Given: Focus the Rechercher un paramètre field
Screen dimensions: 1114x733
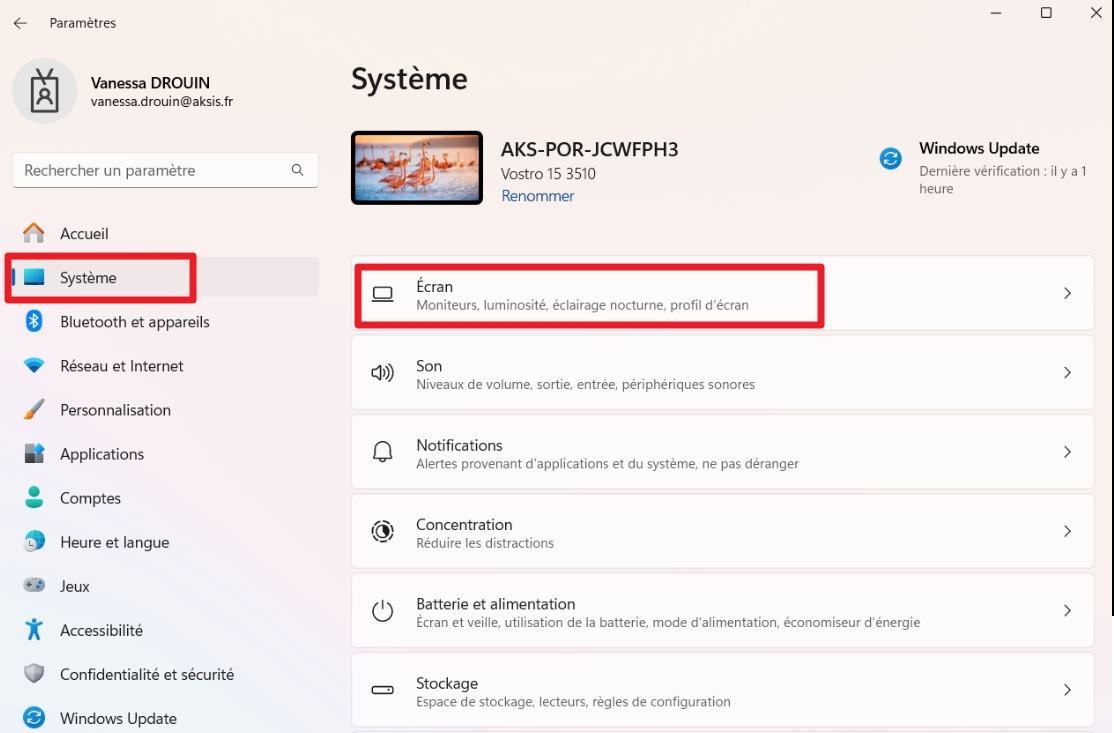Looking at the screenshot, I should click(x=165, y=170).
